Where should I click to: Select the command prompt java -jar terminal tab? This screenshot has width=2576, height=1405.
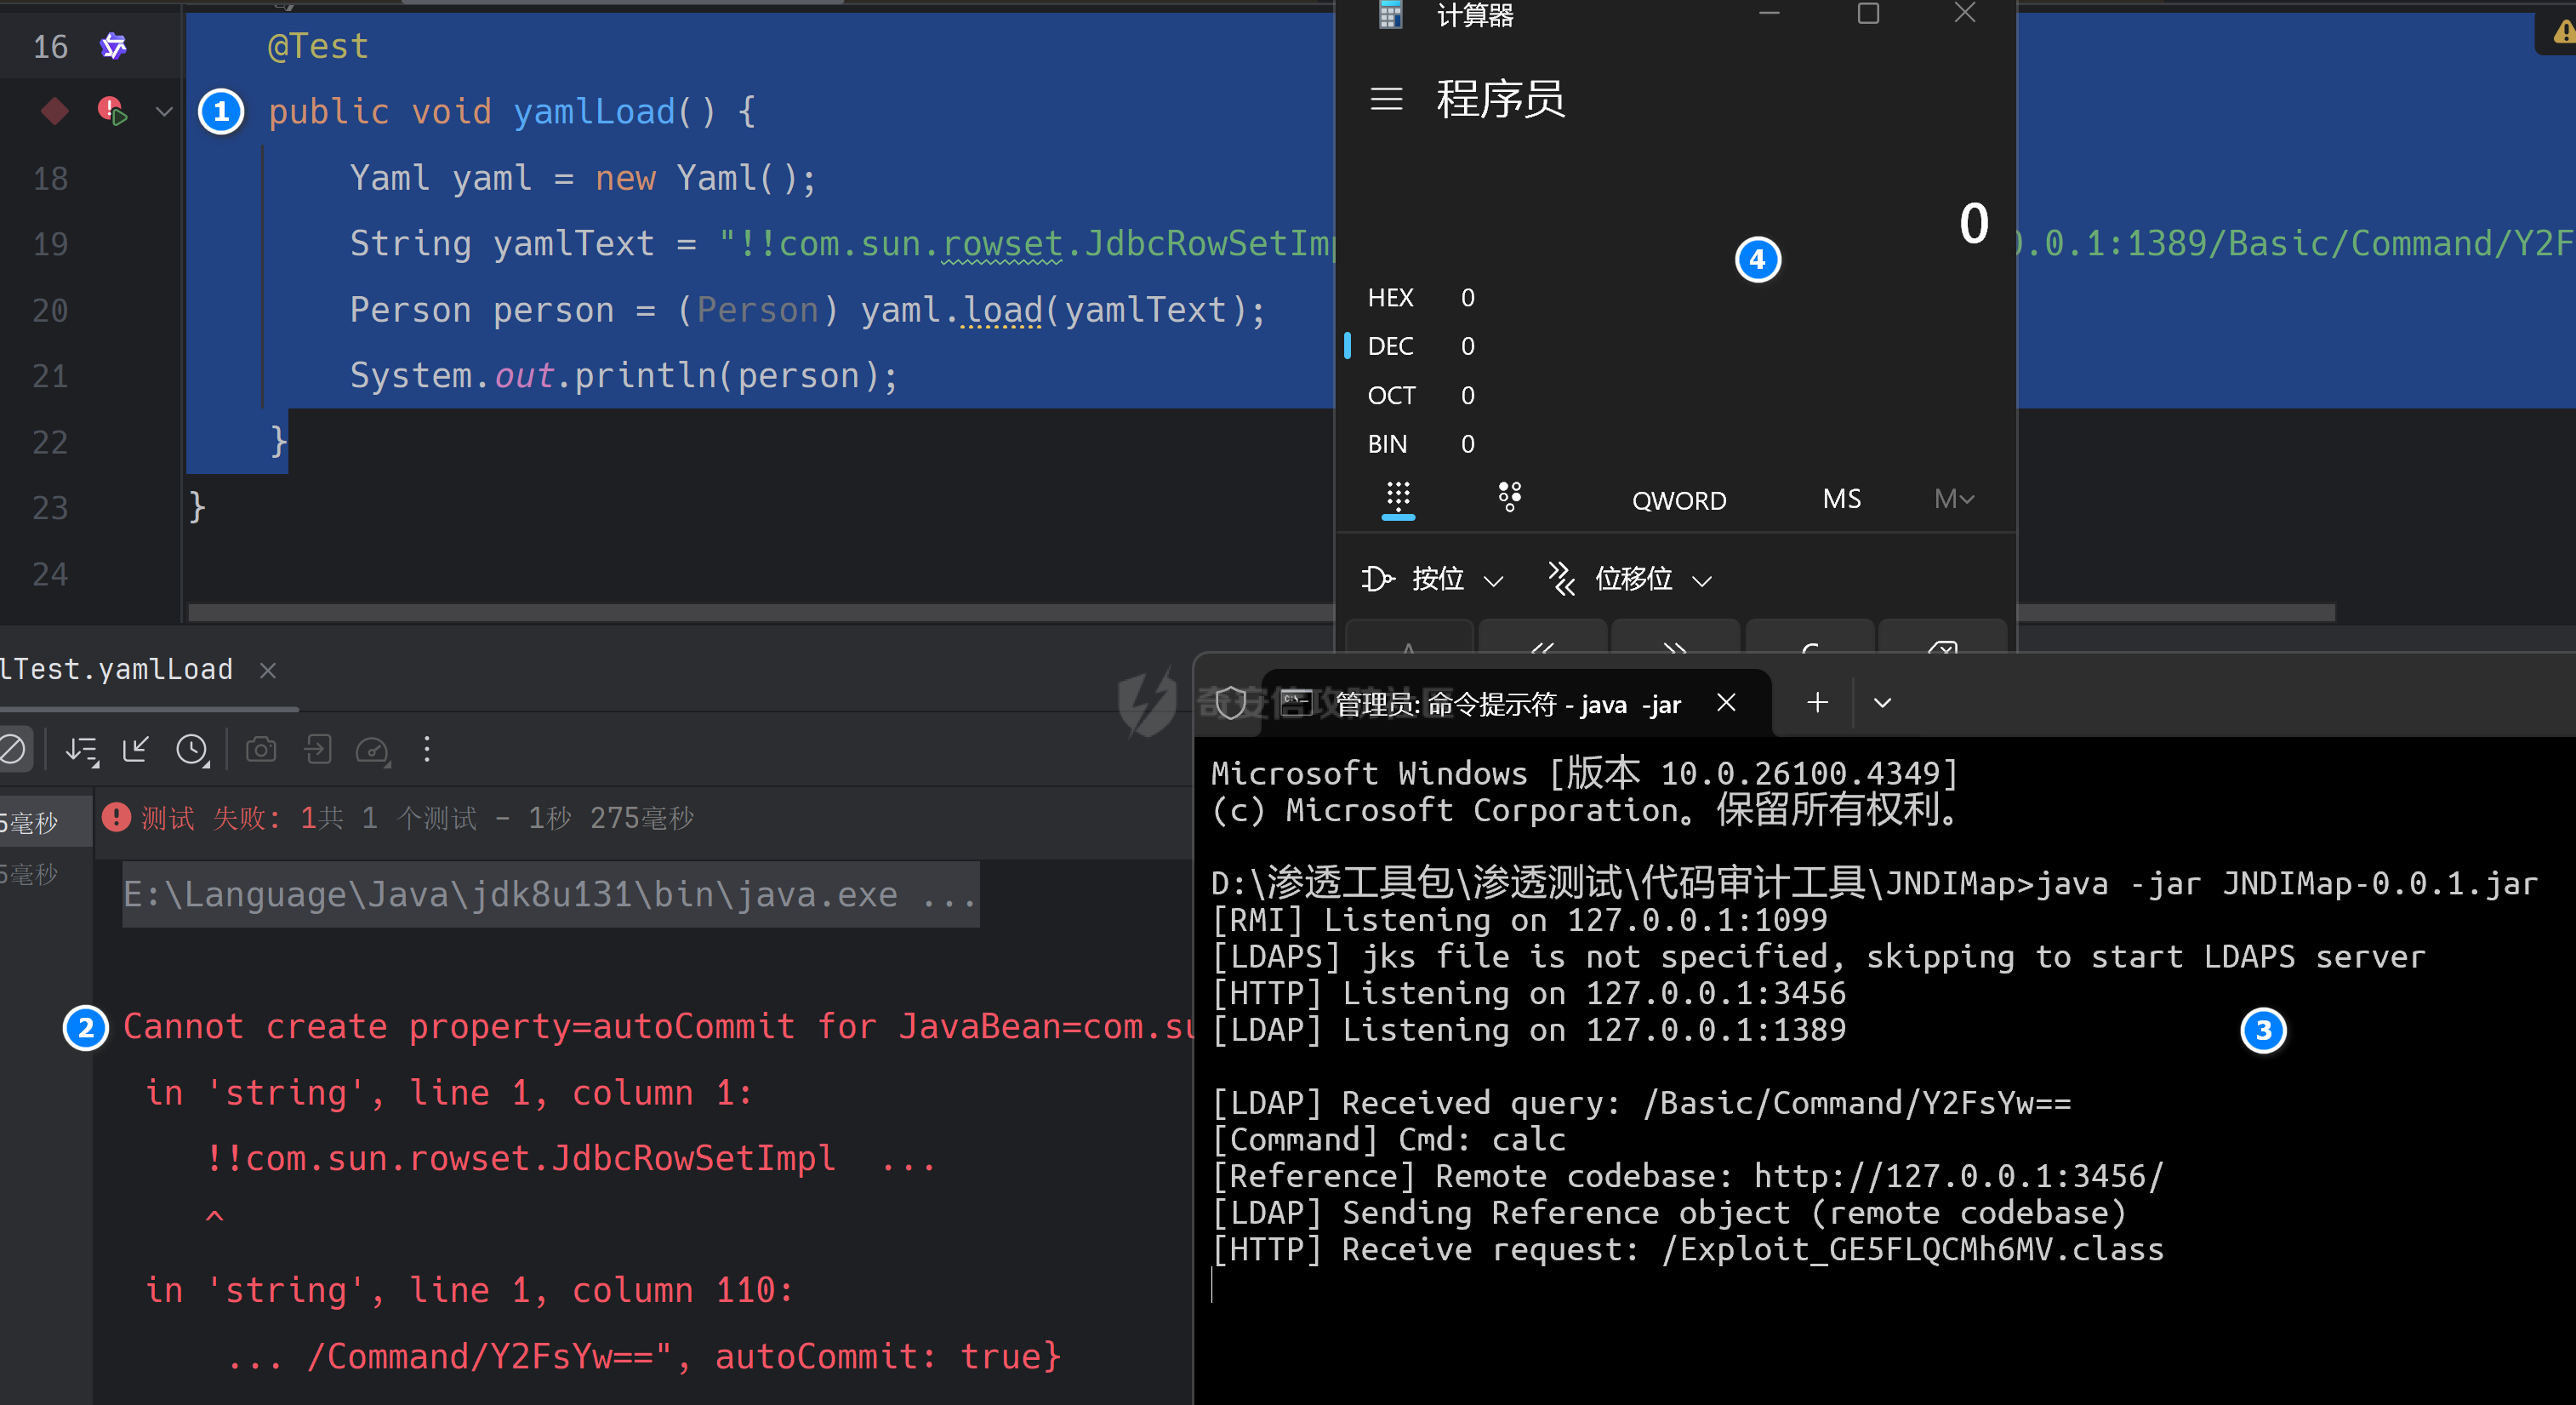tap(1508, 704)
